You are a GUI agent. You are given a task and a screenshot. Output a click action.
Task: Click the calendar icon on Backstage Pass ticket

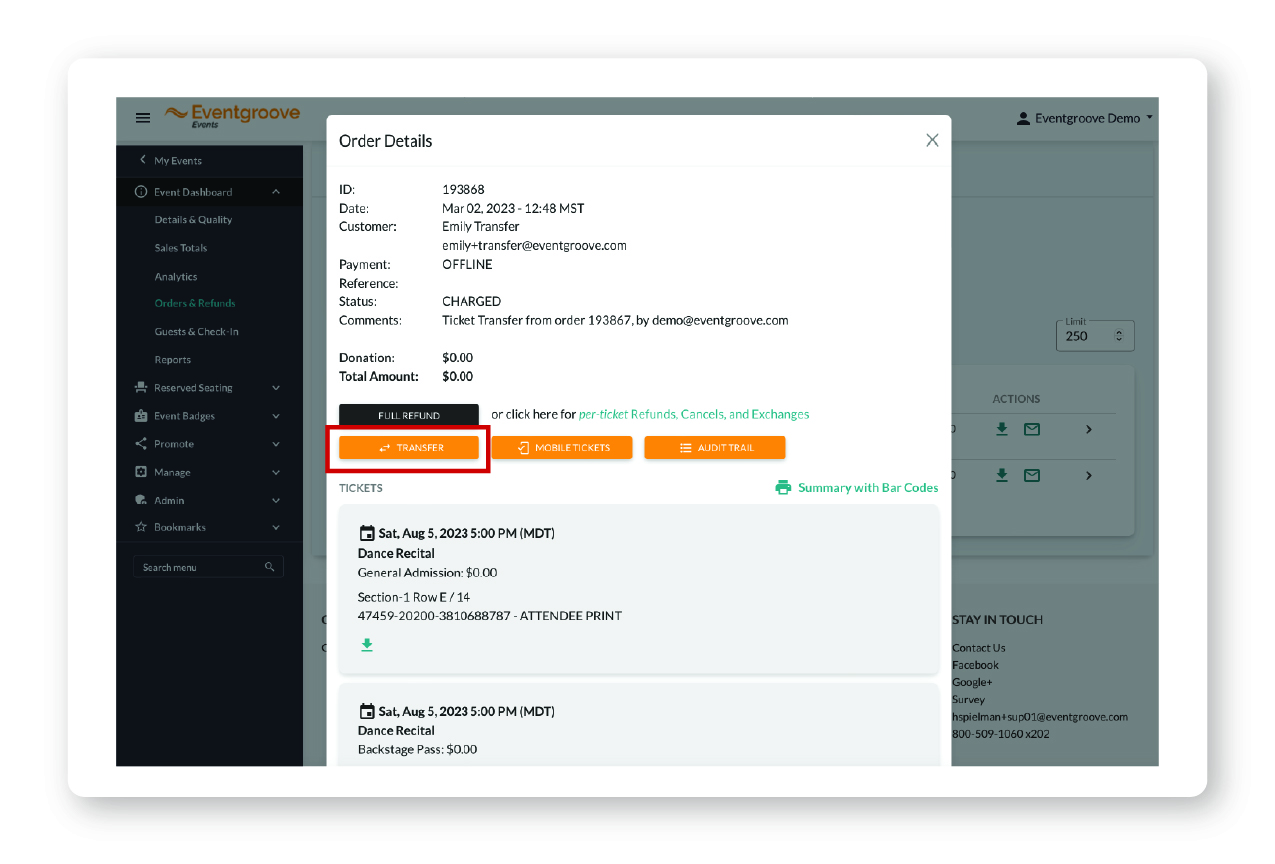[x=366, y=711]
